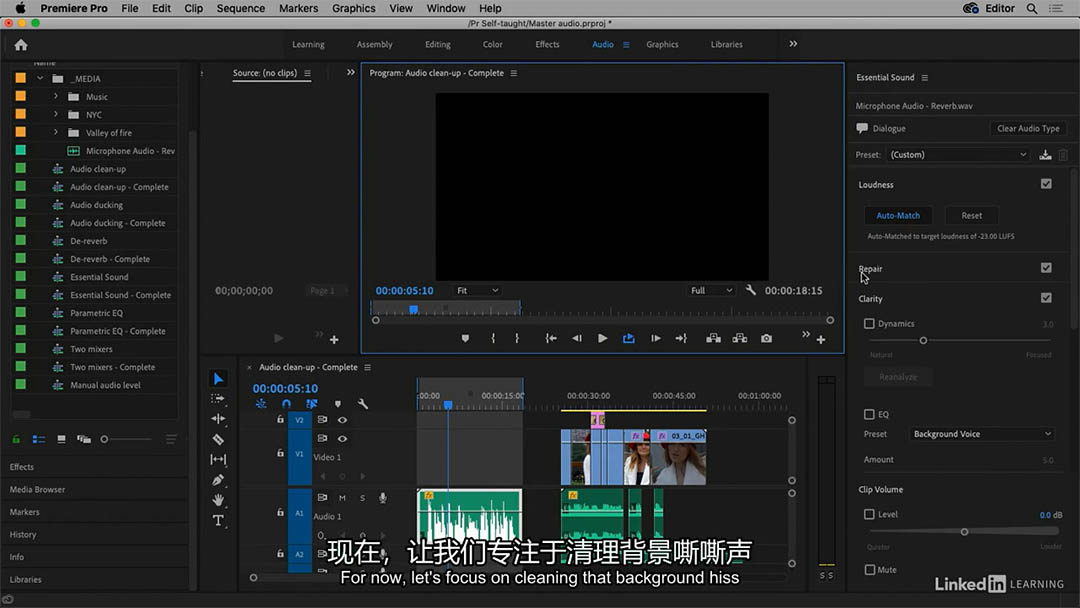Toggle the Loudness checkbox
The width and height of the screenshot is (1080, 608).
pos(1046,184)
